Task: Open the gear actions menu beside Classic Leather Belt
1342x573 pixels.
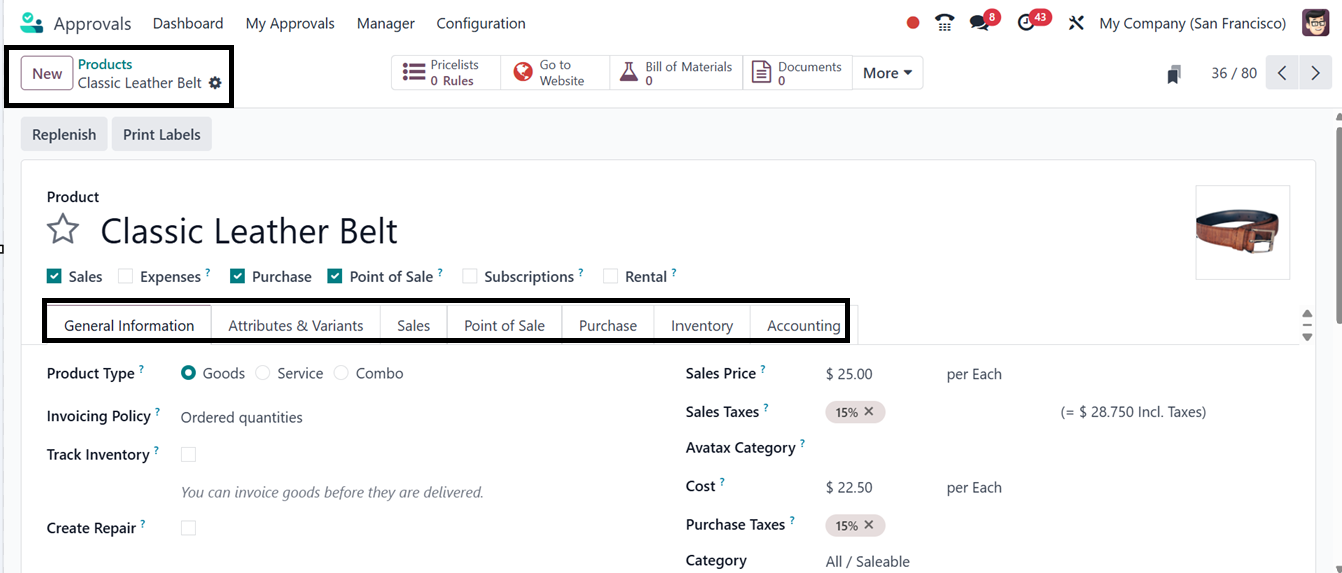Action: click(215, 83)
